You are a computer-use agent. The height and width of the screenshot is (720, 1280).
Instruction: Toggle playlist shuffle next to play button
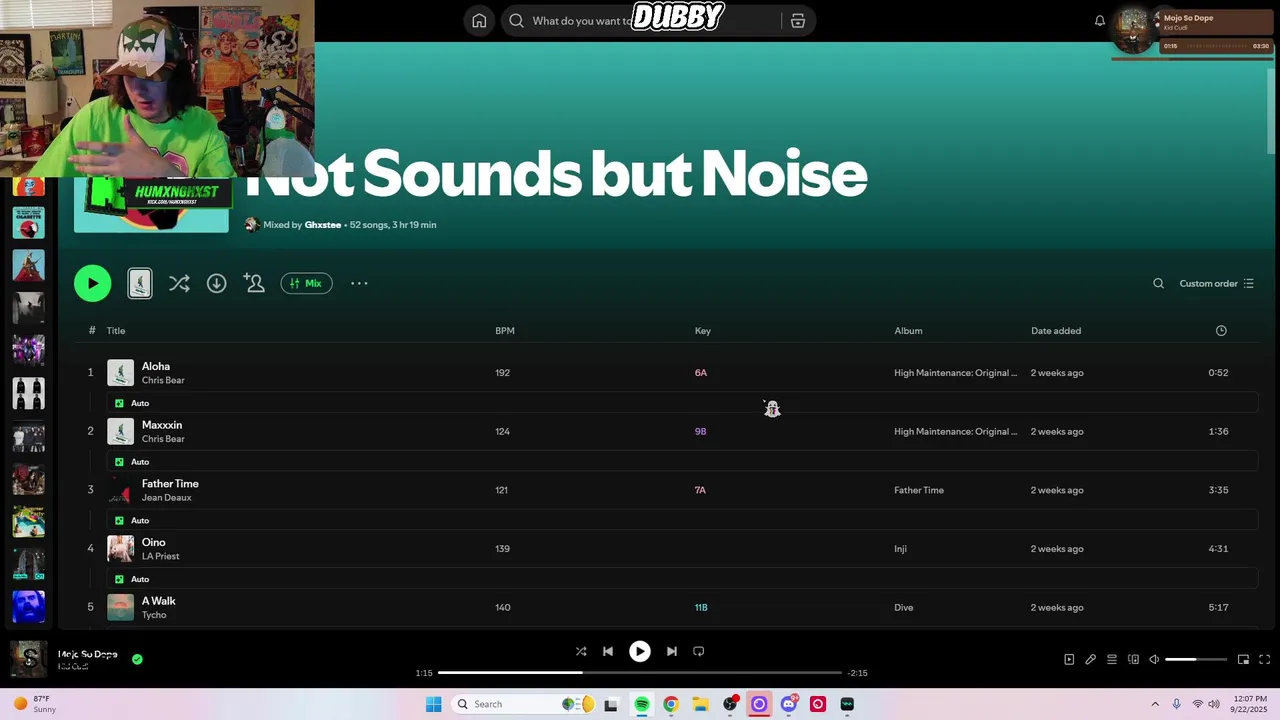click(x=179, y=283)
